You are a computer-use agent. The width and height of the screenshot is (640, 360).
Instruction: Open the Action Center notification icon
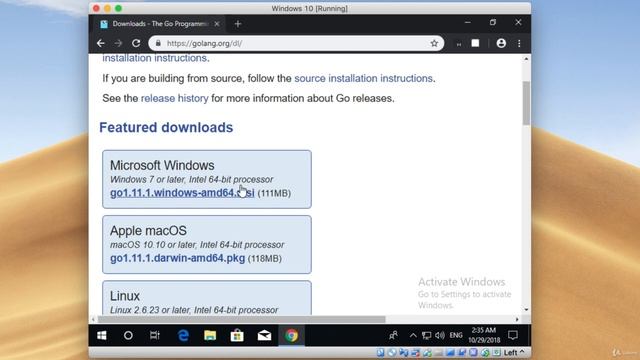click(513, 336)
